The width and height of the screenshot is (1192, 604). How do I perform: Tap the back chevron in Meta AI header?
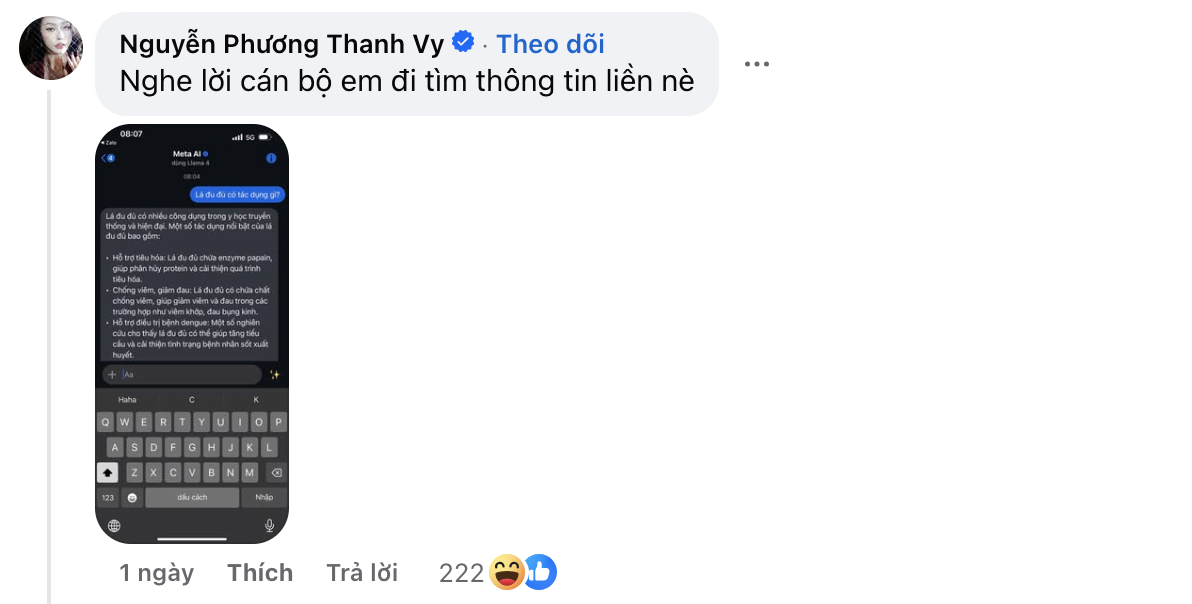click(x=104, y=158)
